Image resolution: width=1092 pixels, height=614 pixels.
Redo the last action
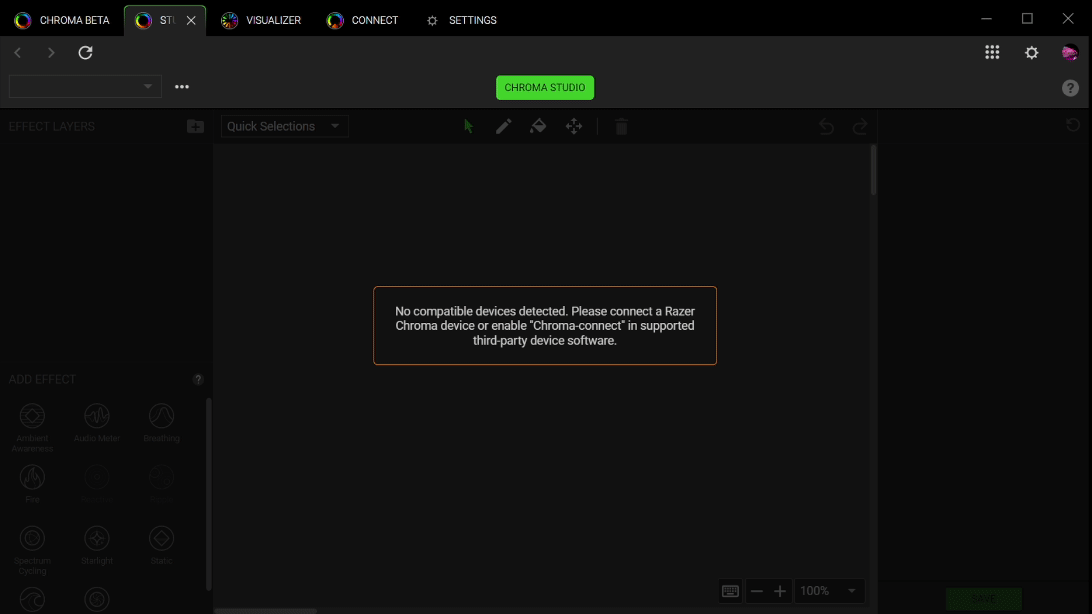pos(860,126)
